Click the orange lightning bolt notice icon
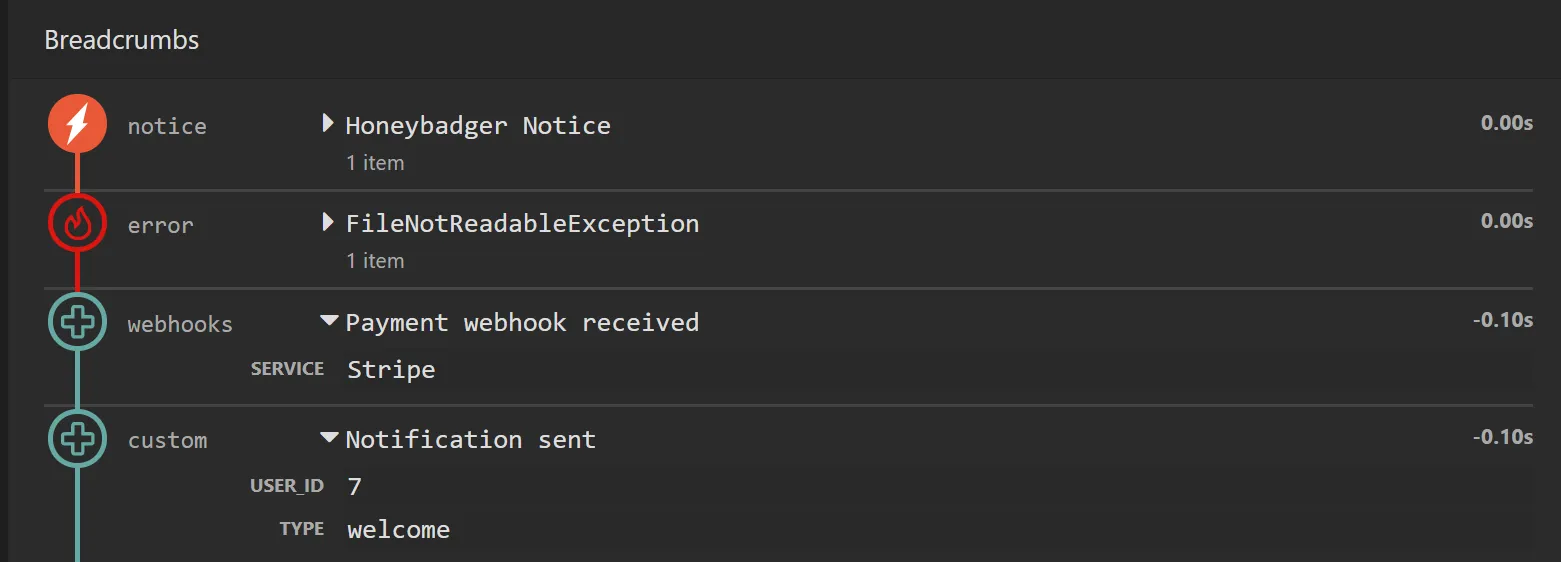Image resolution: width=1561 pixels, height=562 pixels. tap(77, 125)
